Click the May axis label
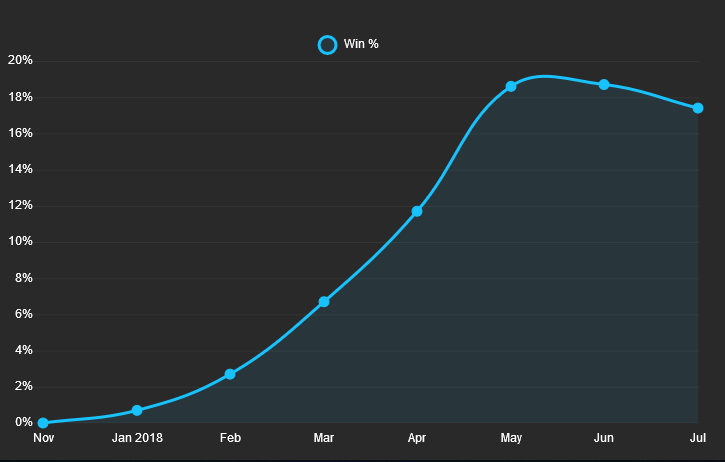The image size is (725, 462). pyautogui.click(x=511, y=438)
